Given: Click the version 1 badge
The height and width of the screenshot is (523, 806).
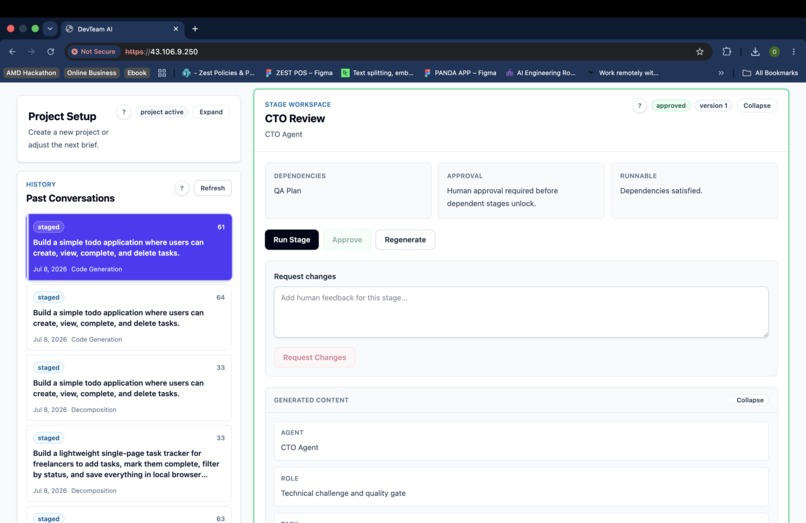Looking at the screenshot, I should pos(713,105).
